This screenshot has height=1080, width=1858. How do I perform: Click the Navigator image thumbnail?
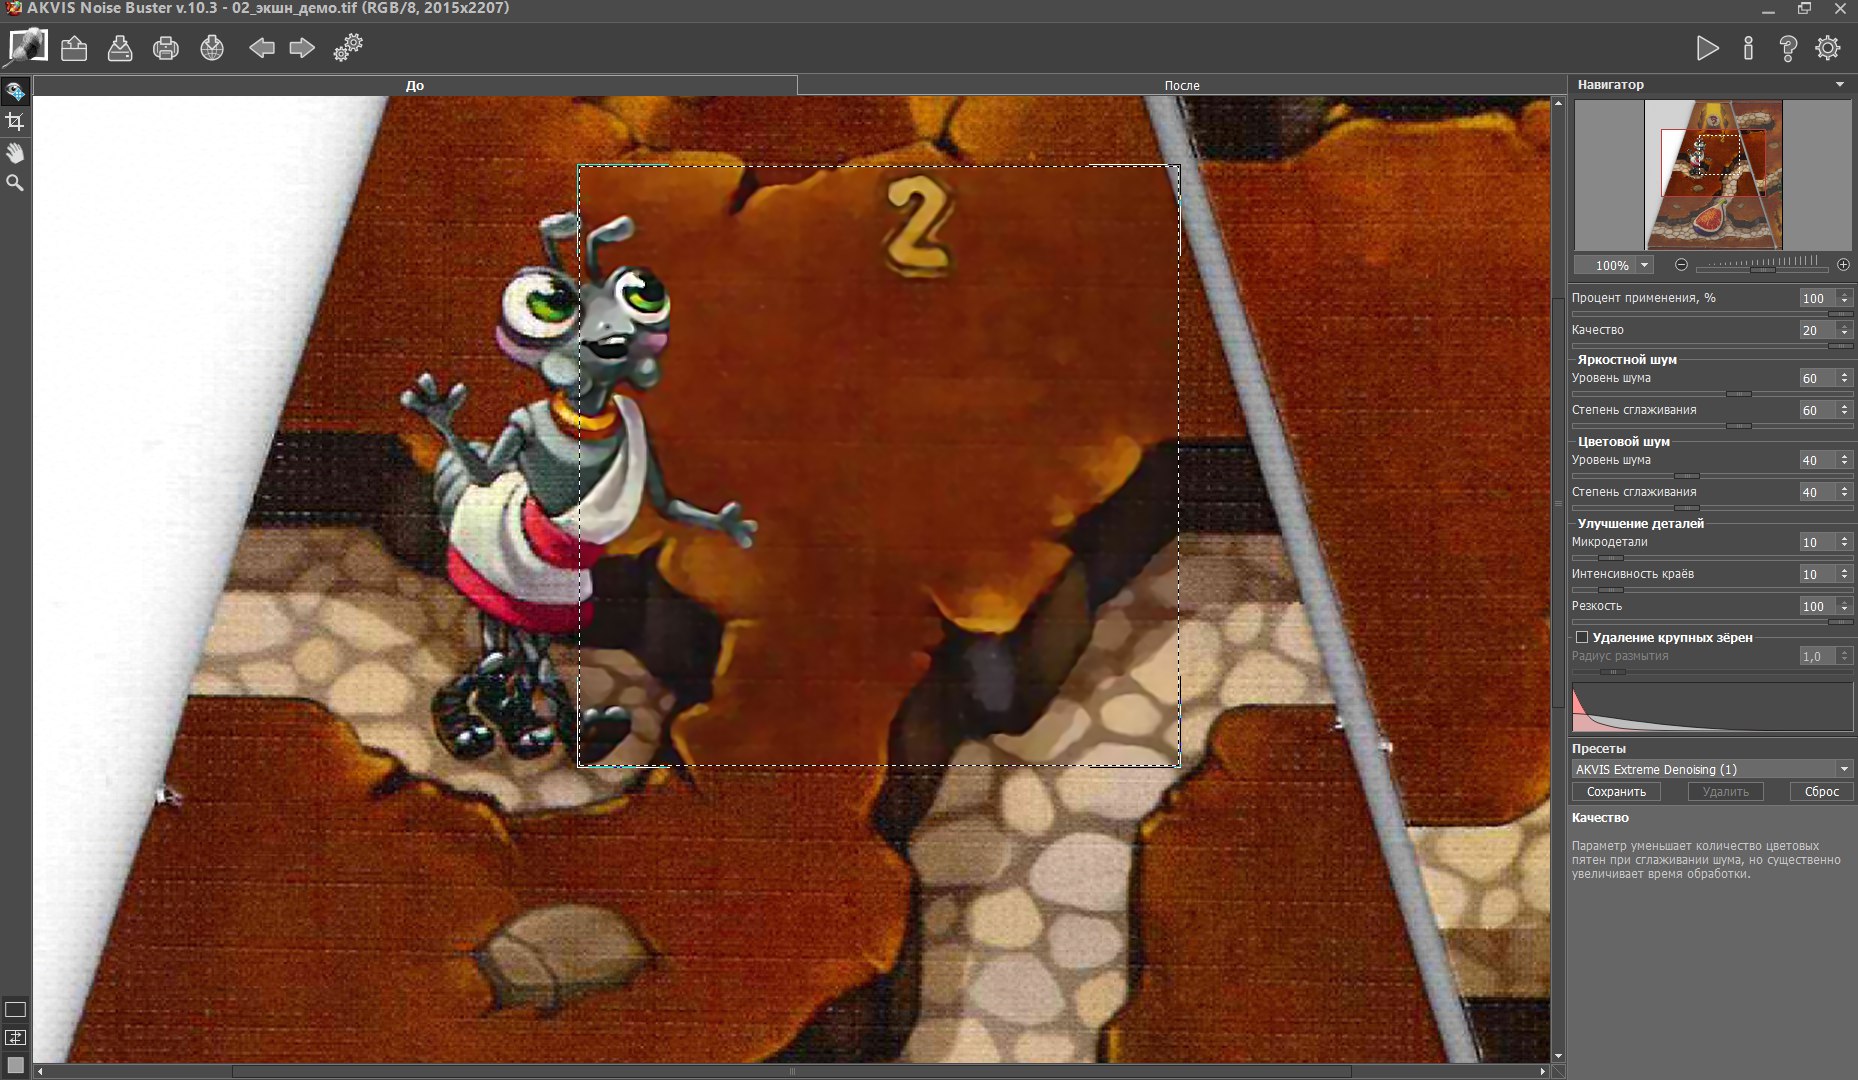[x=1713, y=175]
